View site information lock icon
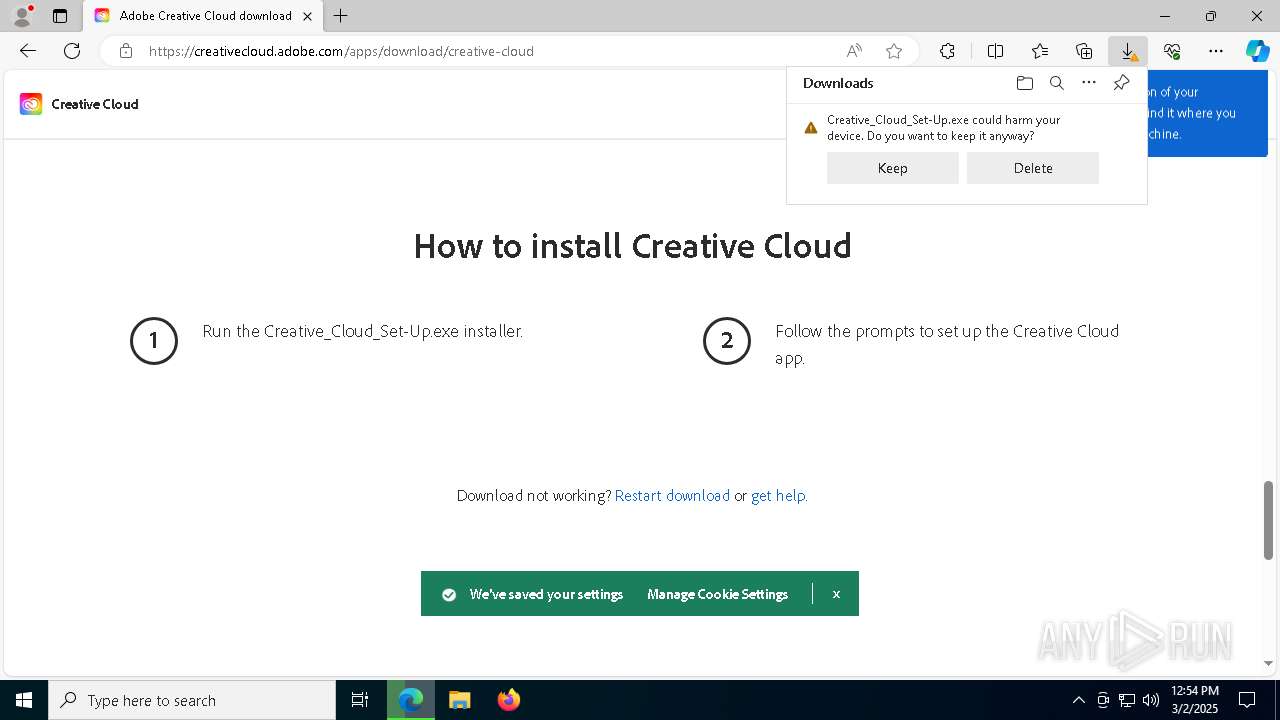1280x720 pixels. point(126,51)
